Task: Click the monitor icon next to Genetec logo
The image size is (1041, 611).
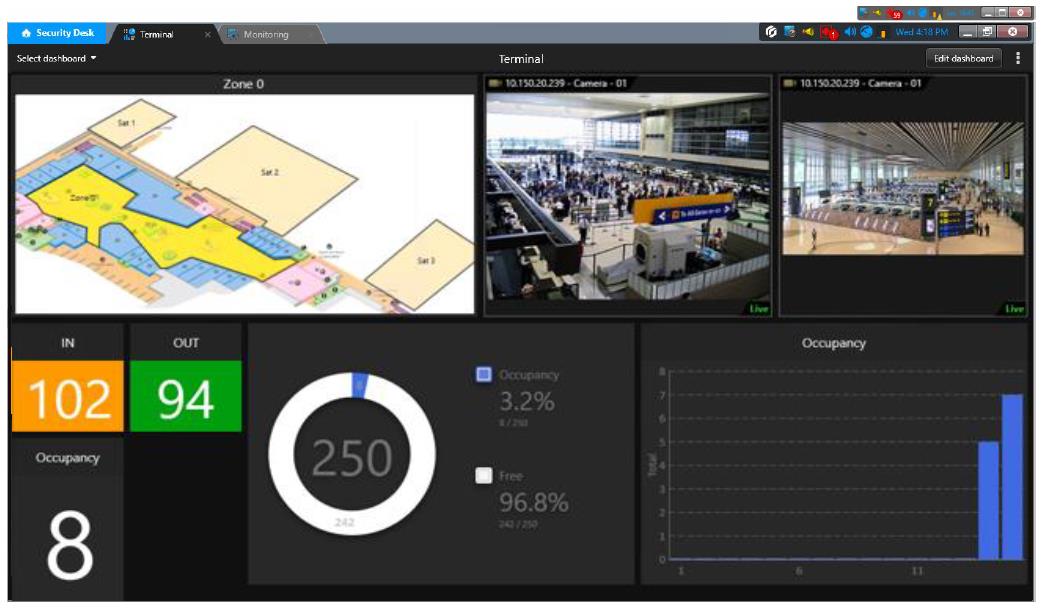Action: point(790,32)
